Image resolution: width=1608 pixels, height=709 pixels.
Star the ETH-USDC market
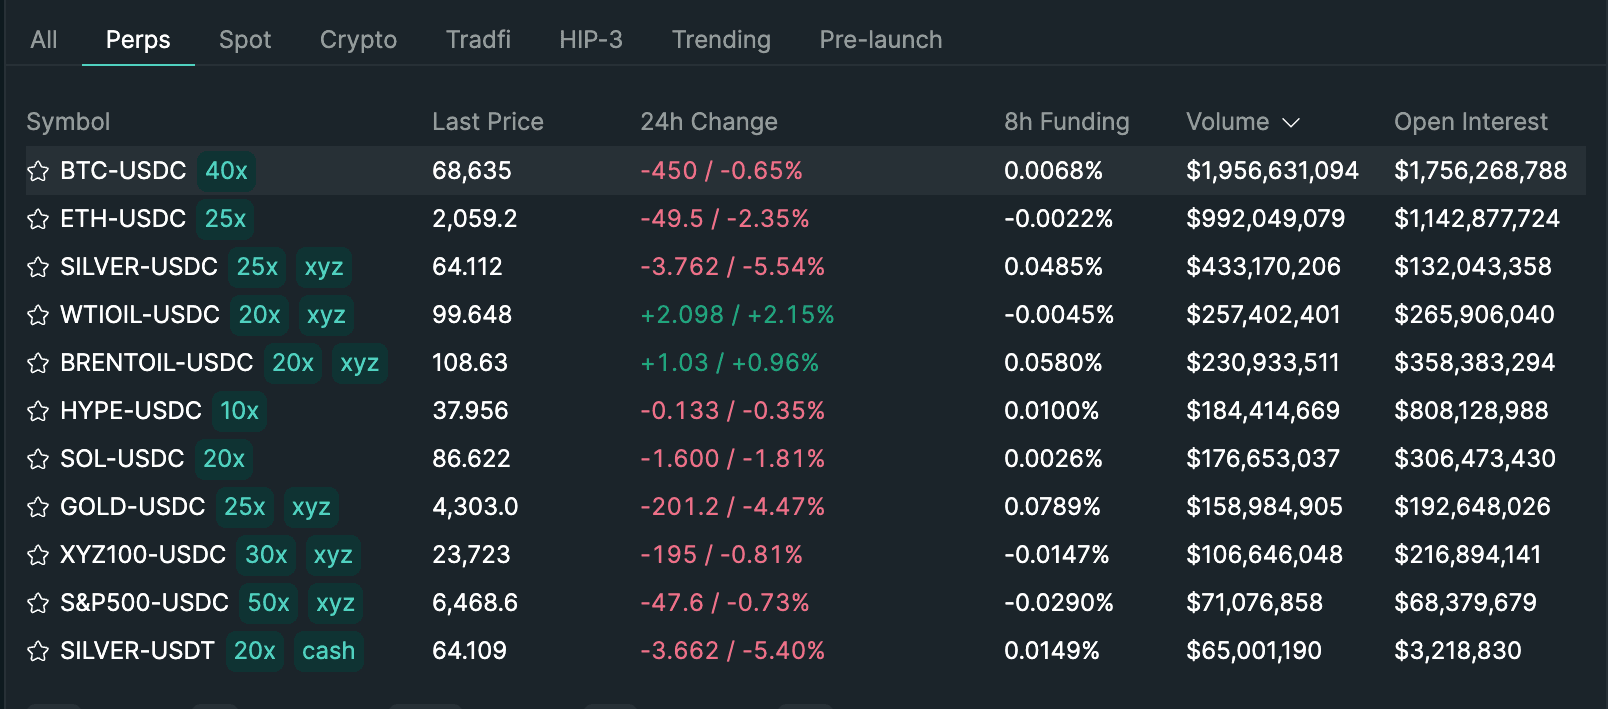click(x=38, y=219)
